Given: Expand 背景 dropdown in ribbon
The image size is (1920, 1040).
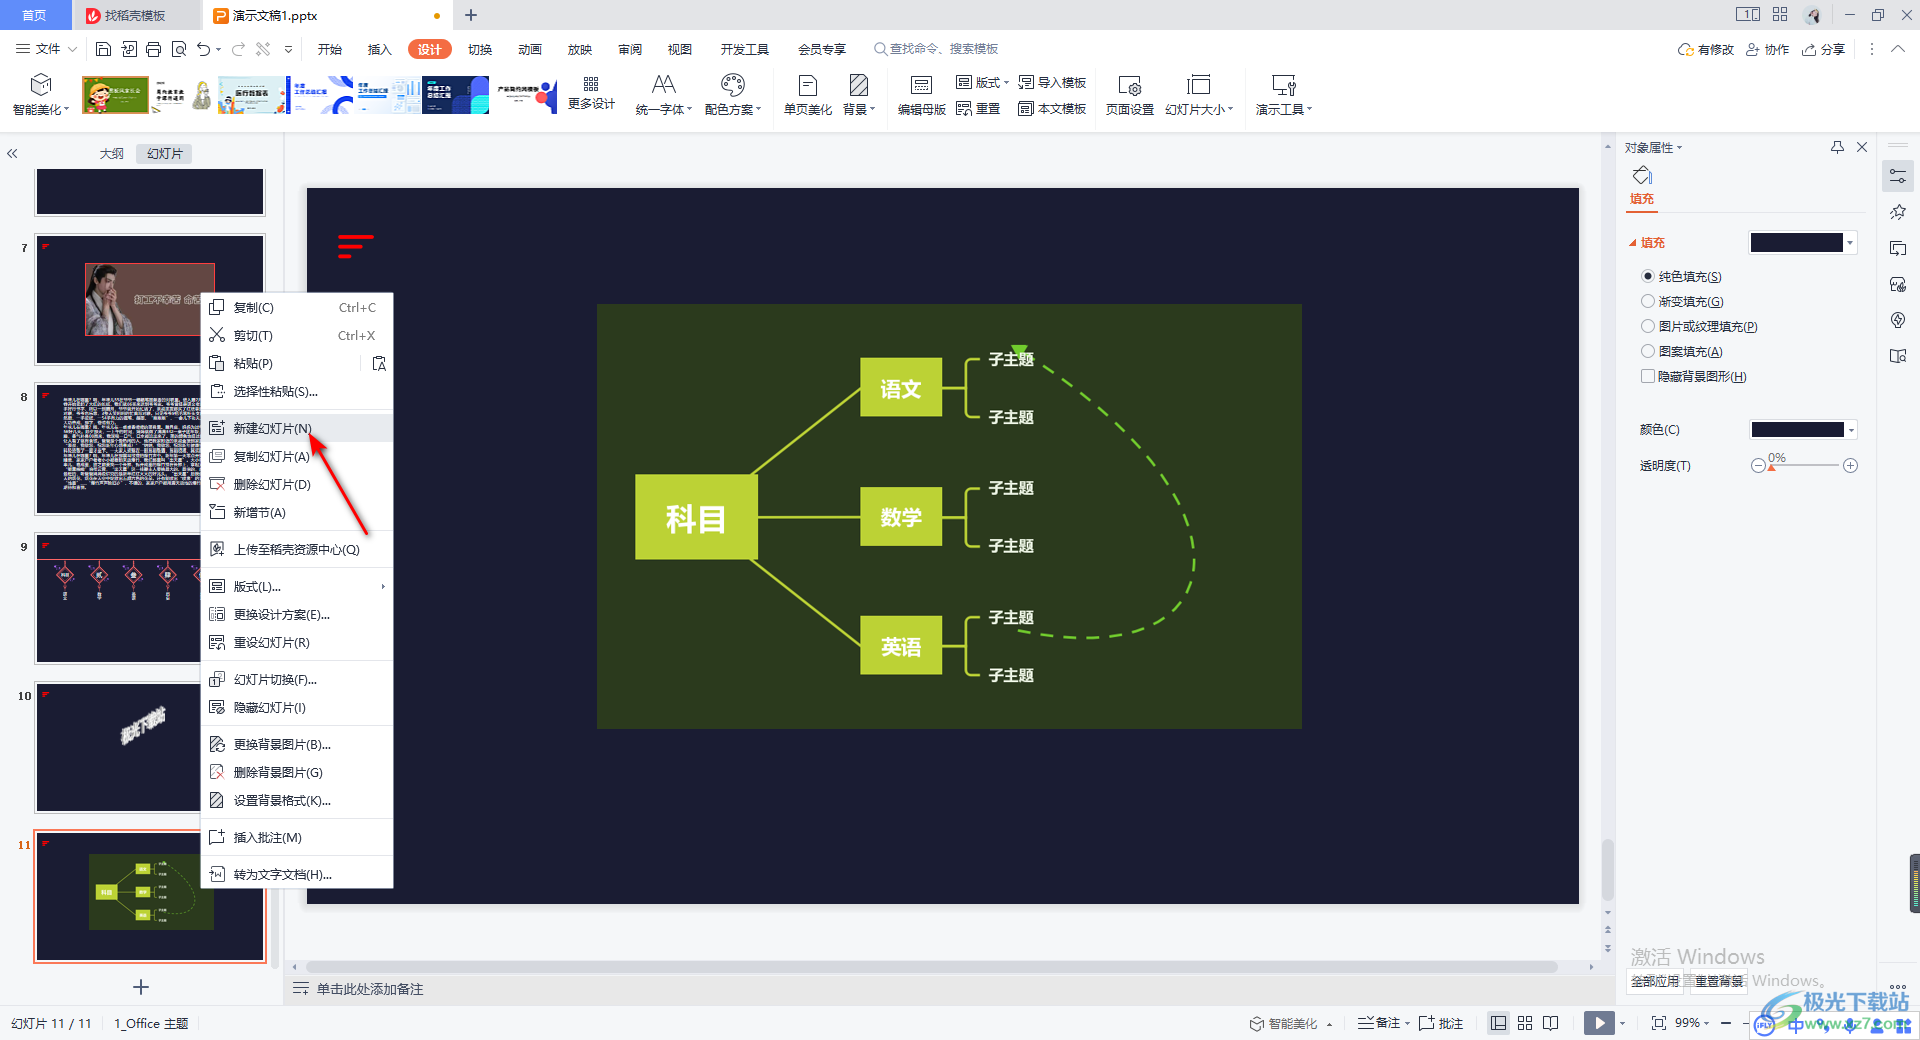Looking at the screenshot, I should click(873, 110).
